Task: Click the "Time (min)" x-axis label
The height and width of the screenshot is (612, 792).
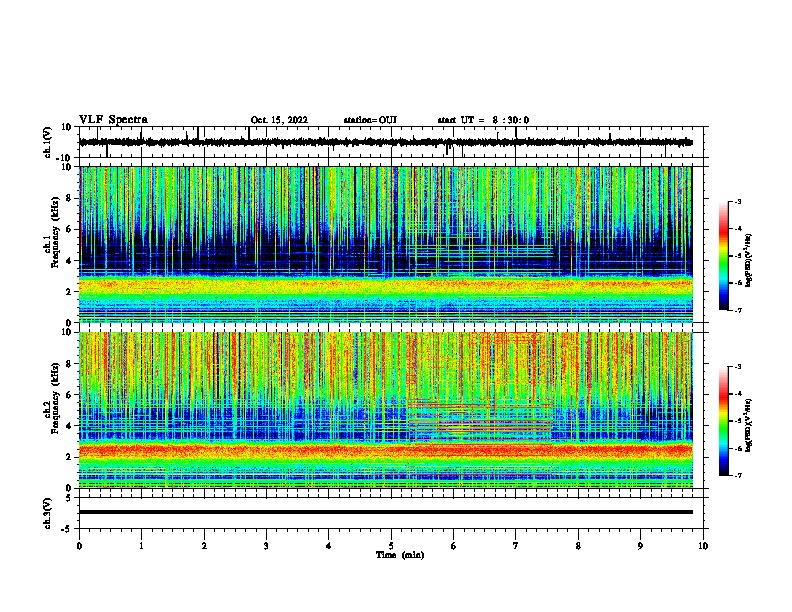Action: (x=400, y=555)
